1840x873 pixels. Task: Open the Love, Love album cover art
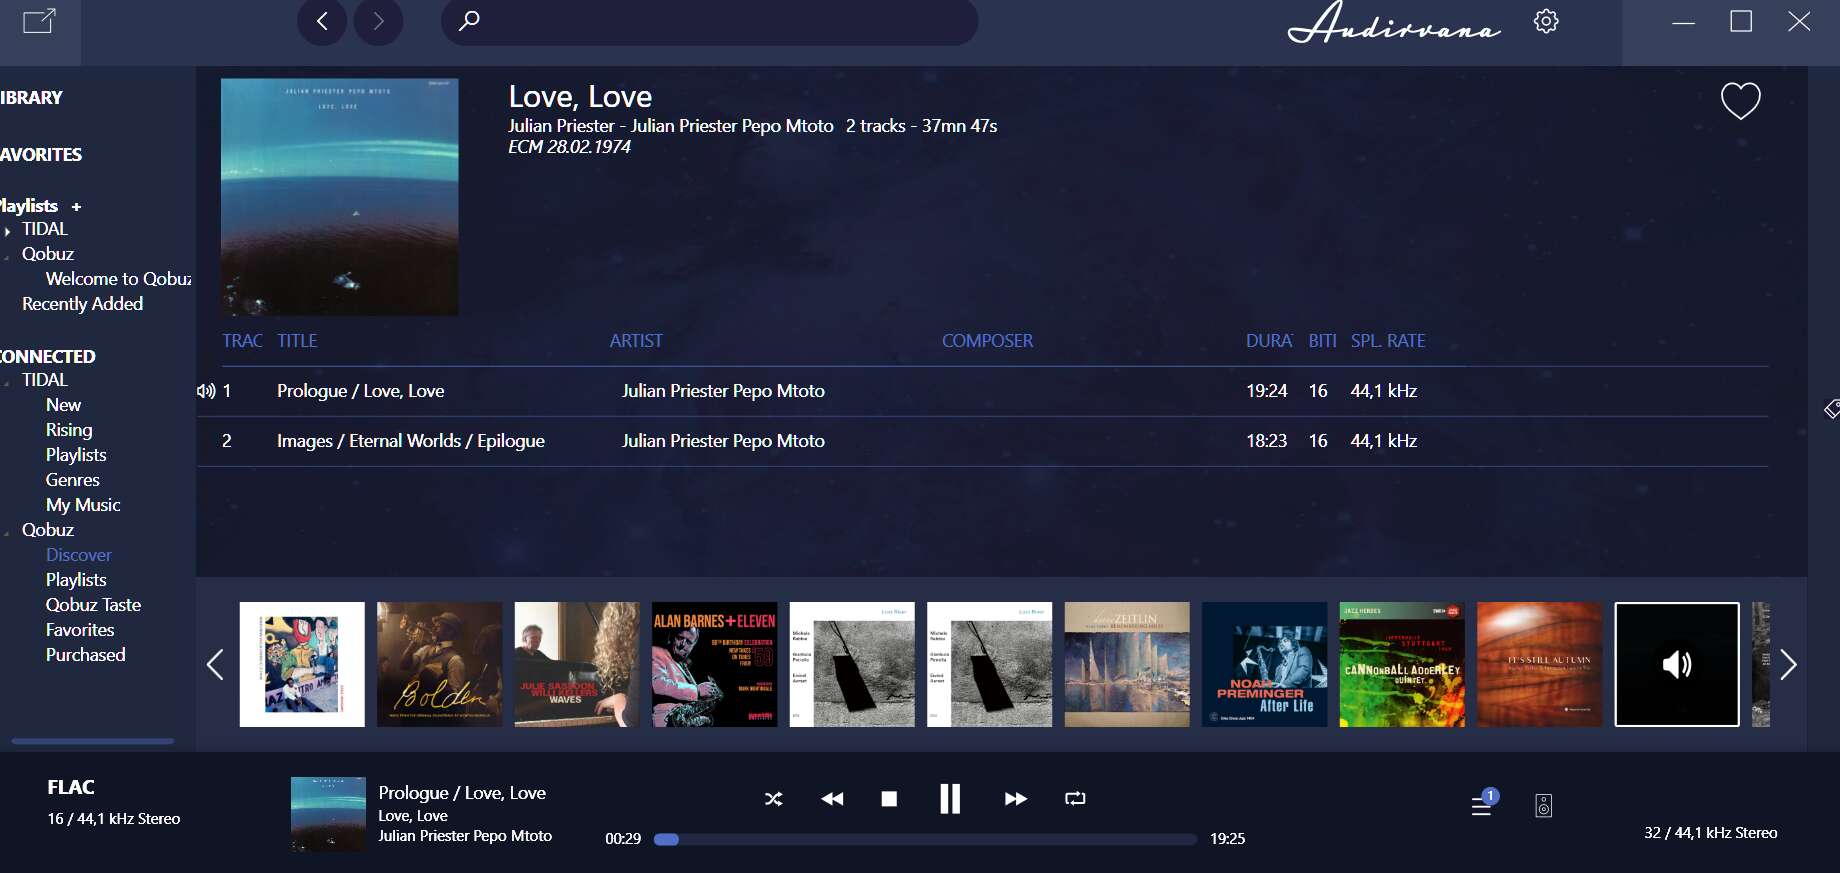point(339,197)
